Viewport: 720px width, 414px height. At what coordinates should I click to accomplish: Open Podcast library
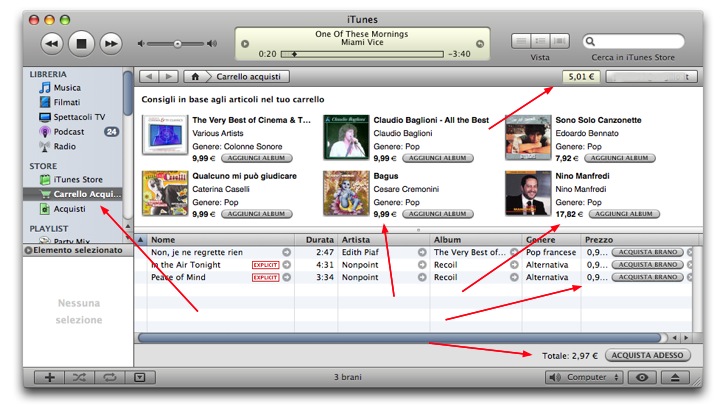coord(69,132)
